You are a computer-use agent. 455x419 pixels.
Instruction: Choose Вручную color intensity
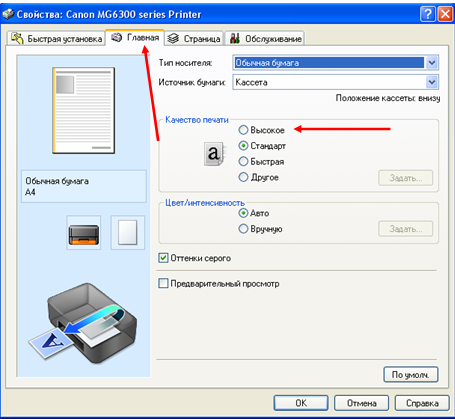261,229
